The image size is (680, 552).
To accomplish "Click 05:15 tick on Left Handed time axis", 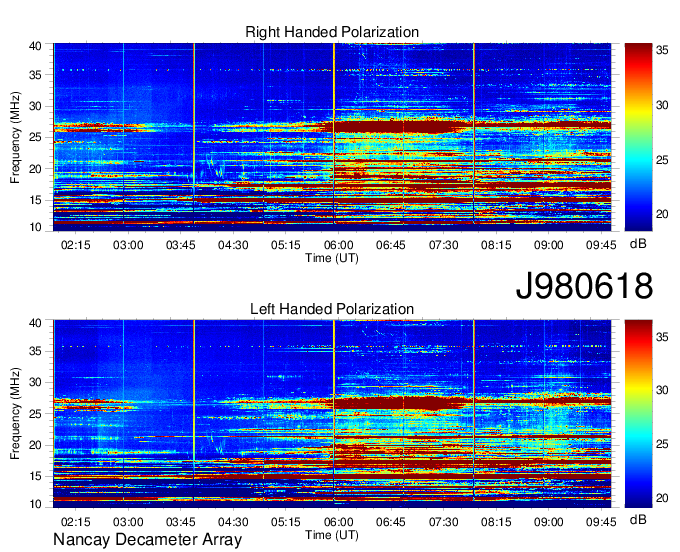I will pos(285,522).
